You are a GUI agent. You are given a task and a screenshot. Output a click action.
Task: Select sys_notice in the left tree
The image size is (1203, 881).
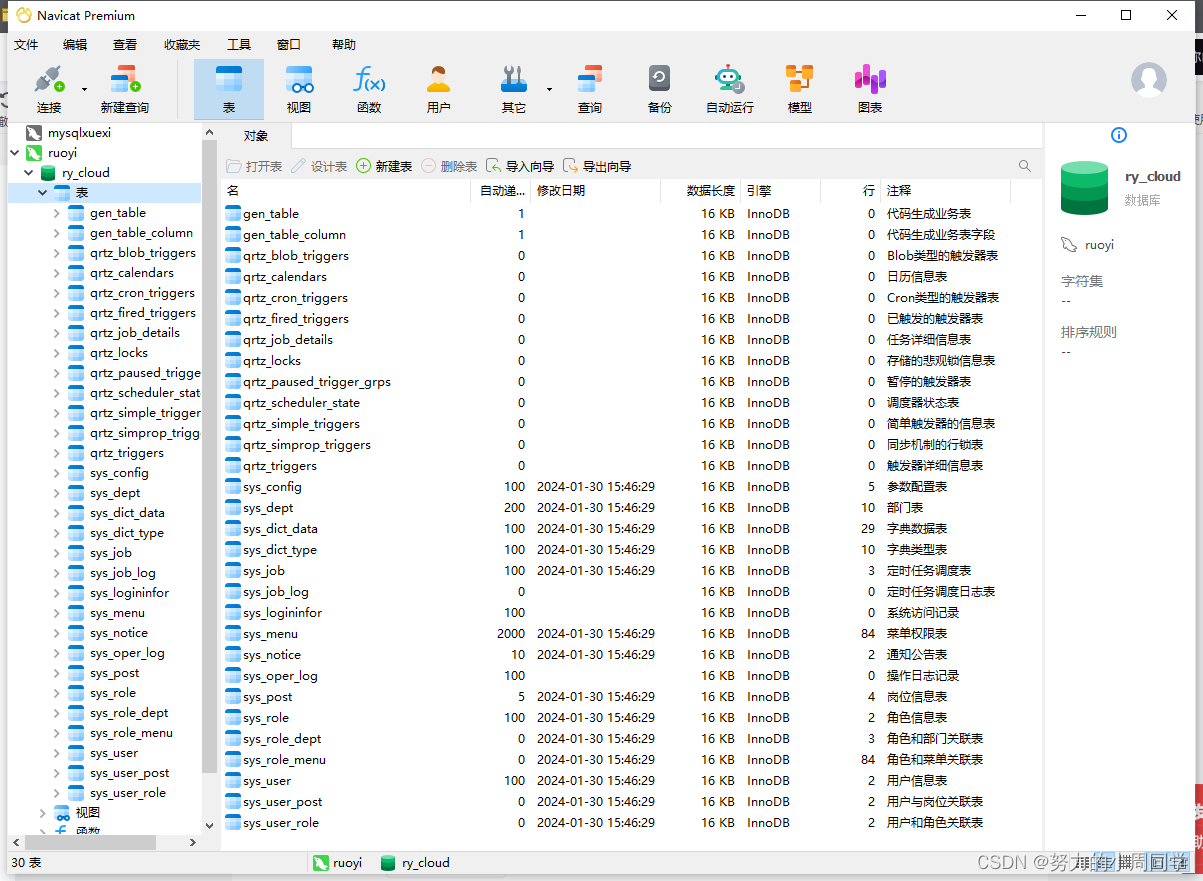click(x=118, y=633)
